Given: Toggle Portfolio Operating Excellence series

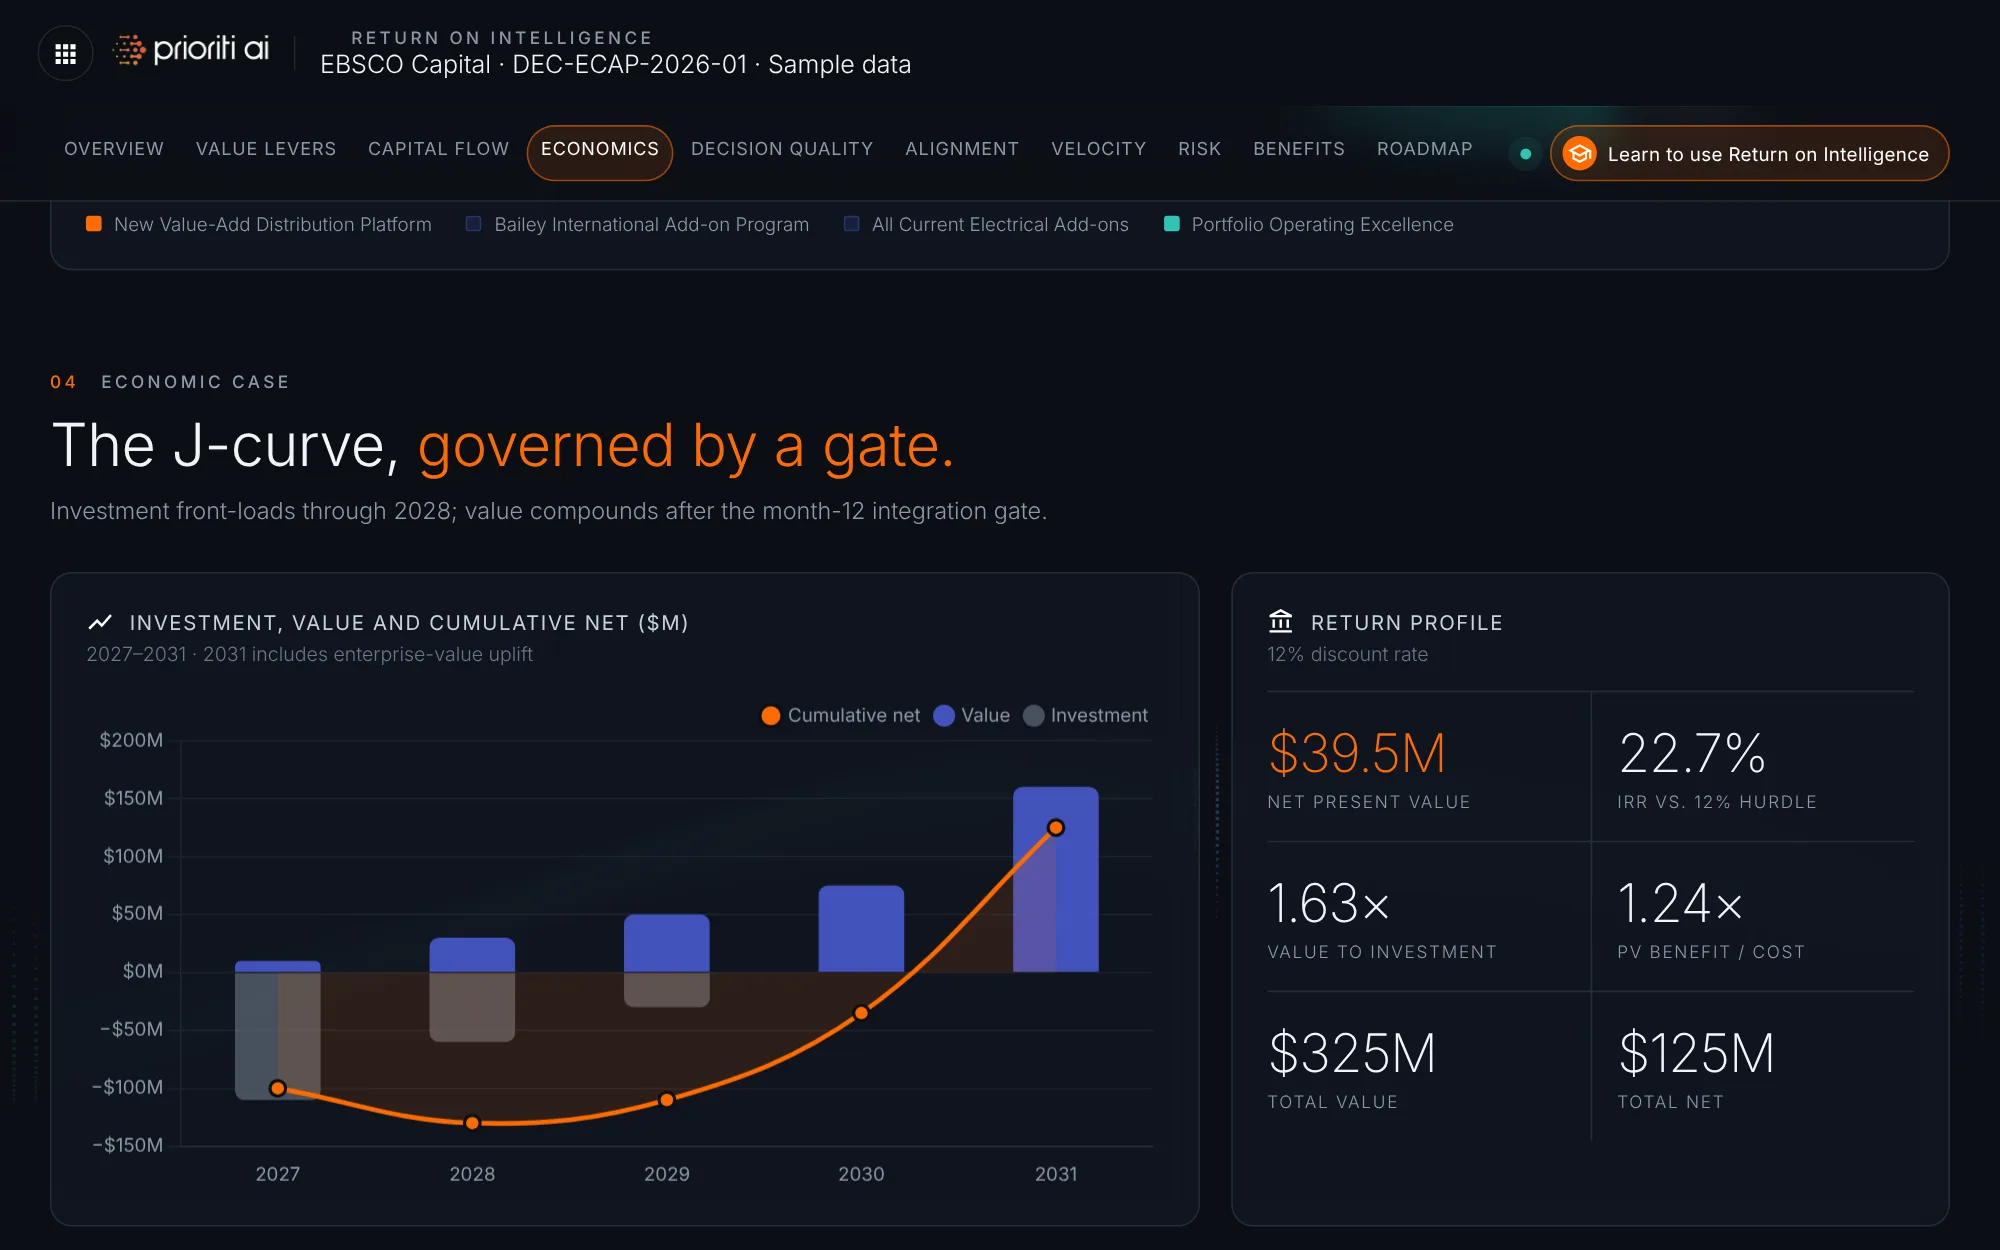Looking at the screenshot, I should (x=1172, y=224).
